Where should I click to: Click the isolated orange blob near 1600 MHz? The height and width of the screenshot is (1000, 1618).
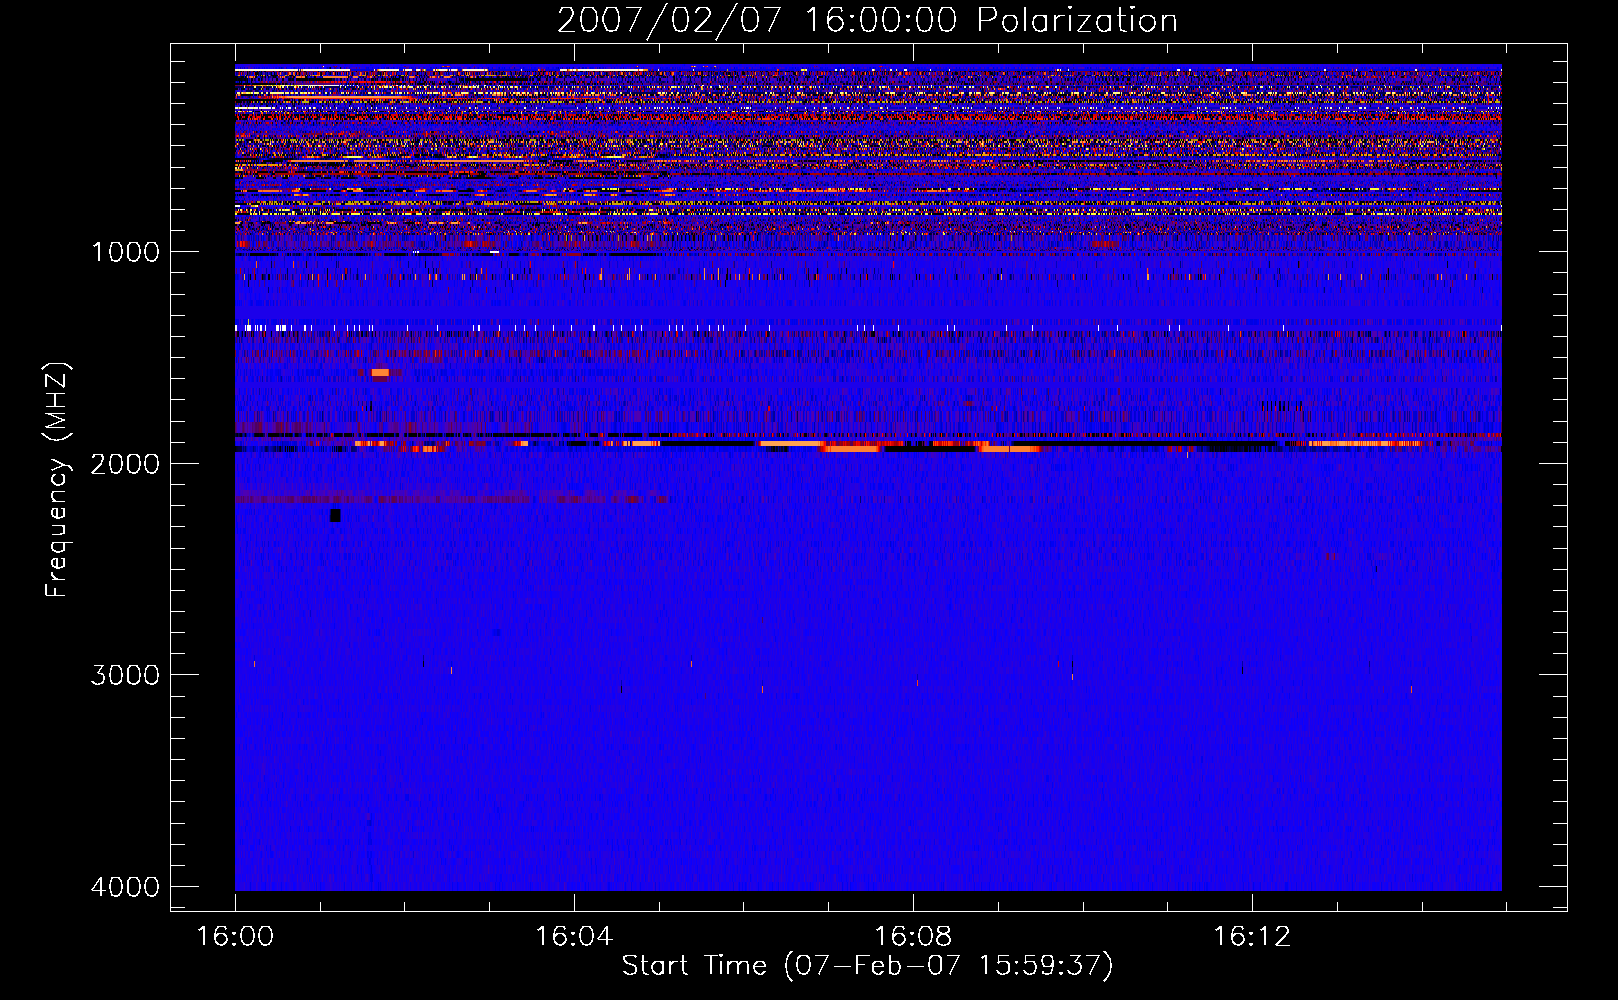tap(380, 373)
